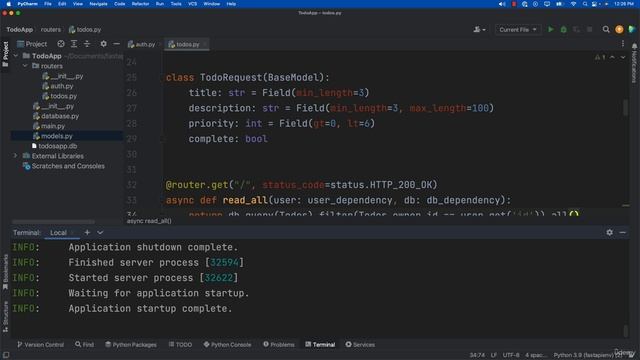Open terminal shell options dropdown arrow
The image size is (640, 360).
(100, 232)
